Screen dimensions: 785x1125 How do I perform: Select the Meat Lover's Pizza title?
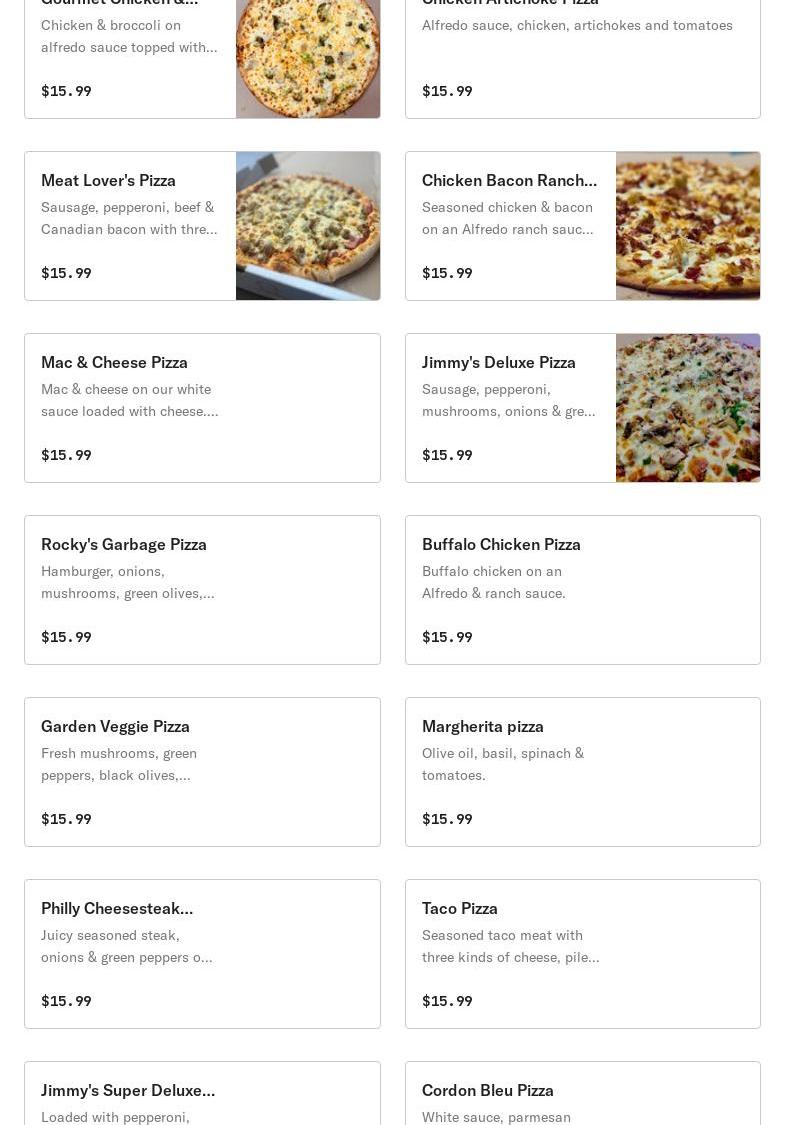(x=108, y=180)
